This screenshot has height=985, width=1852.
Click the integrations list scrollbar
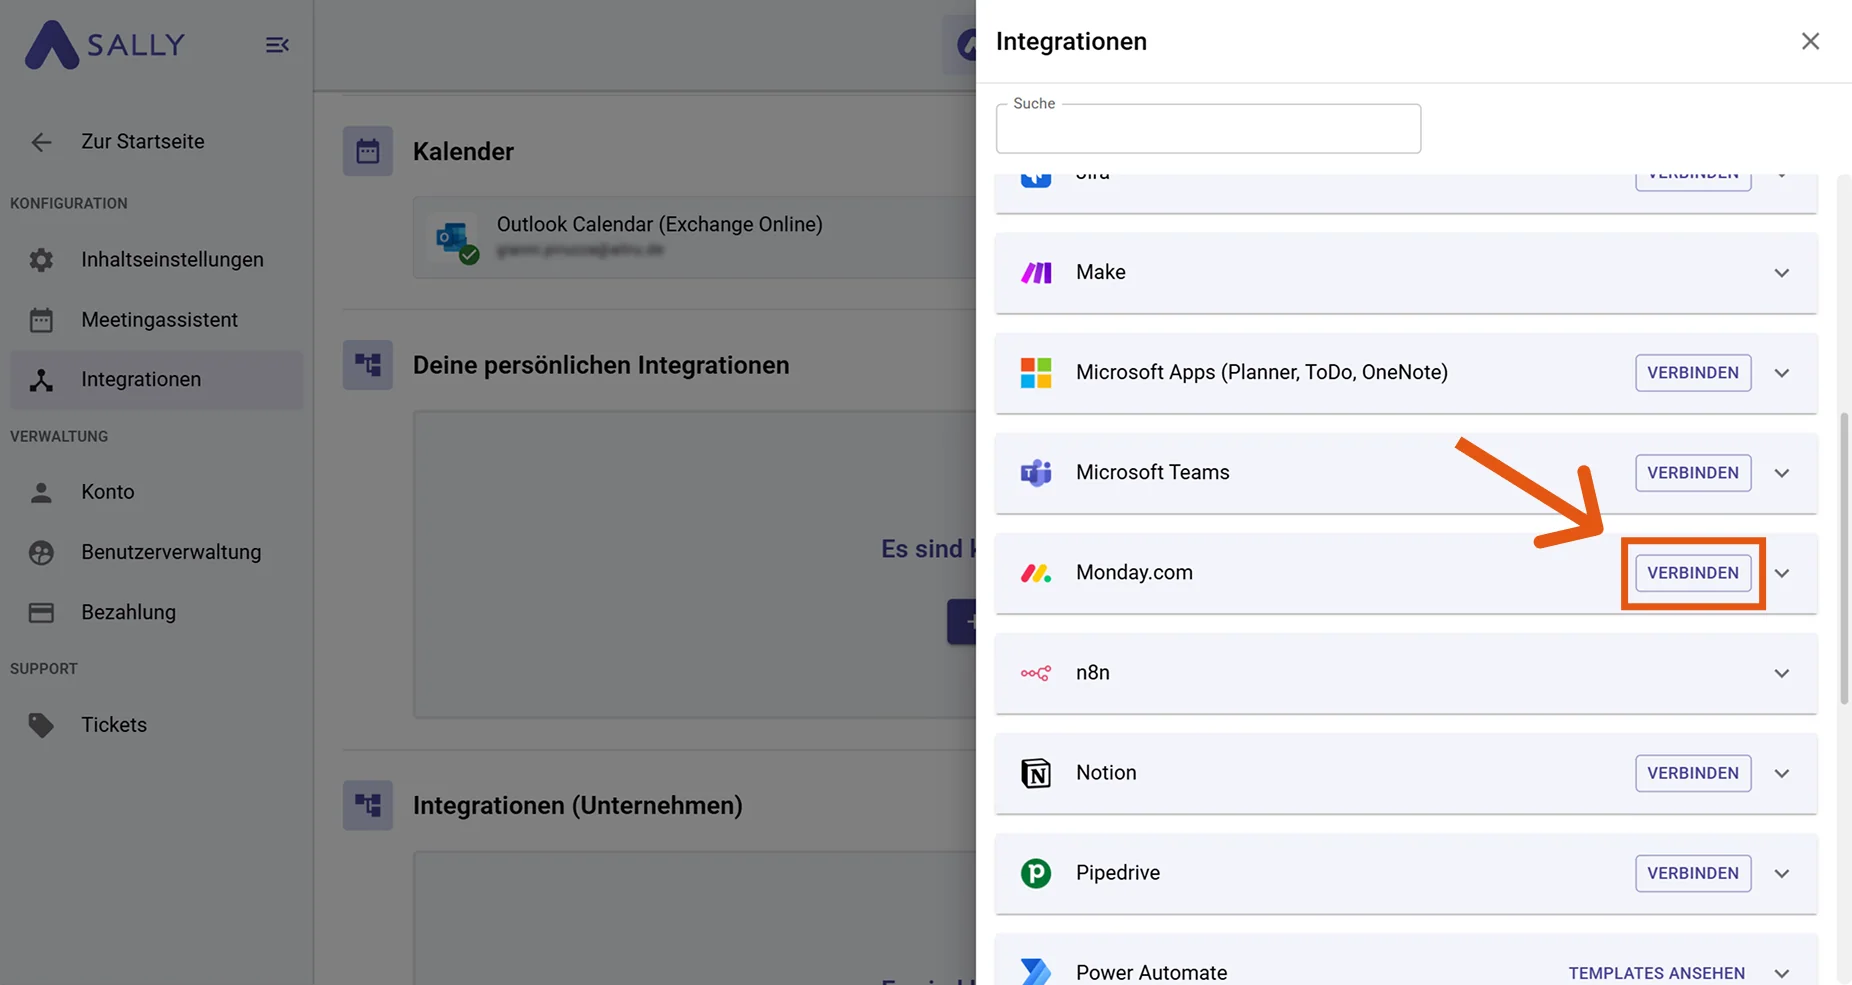pos(1844,558)
